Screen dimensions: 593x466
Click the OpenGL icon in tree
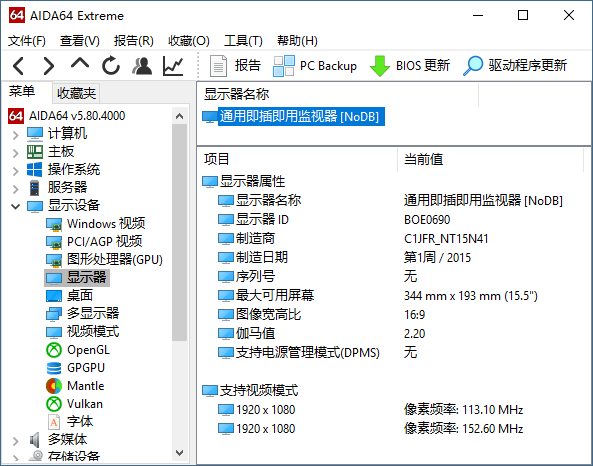[54, 350]
